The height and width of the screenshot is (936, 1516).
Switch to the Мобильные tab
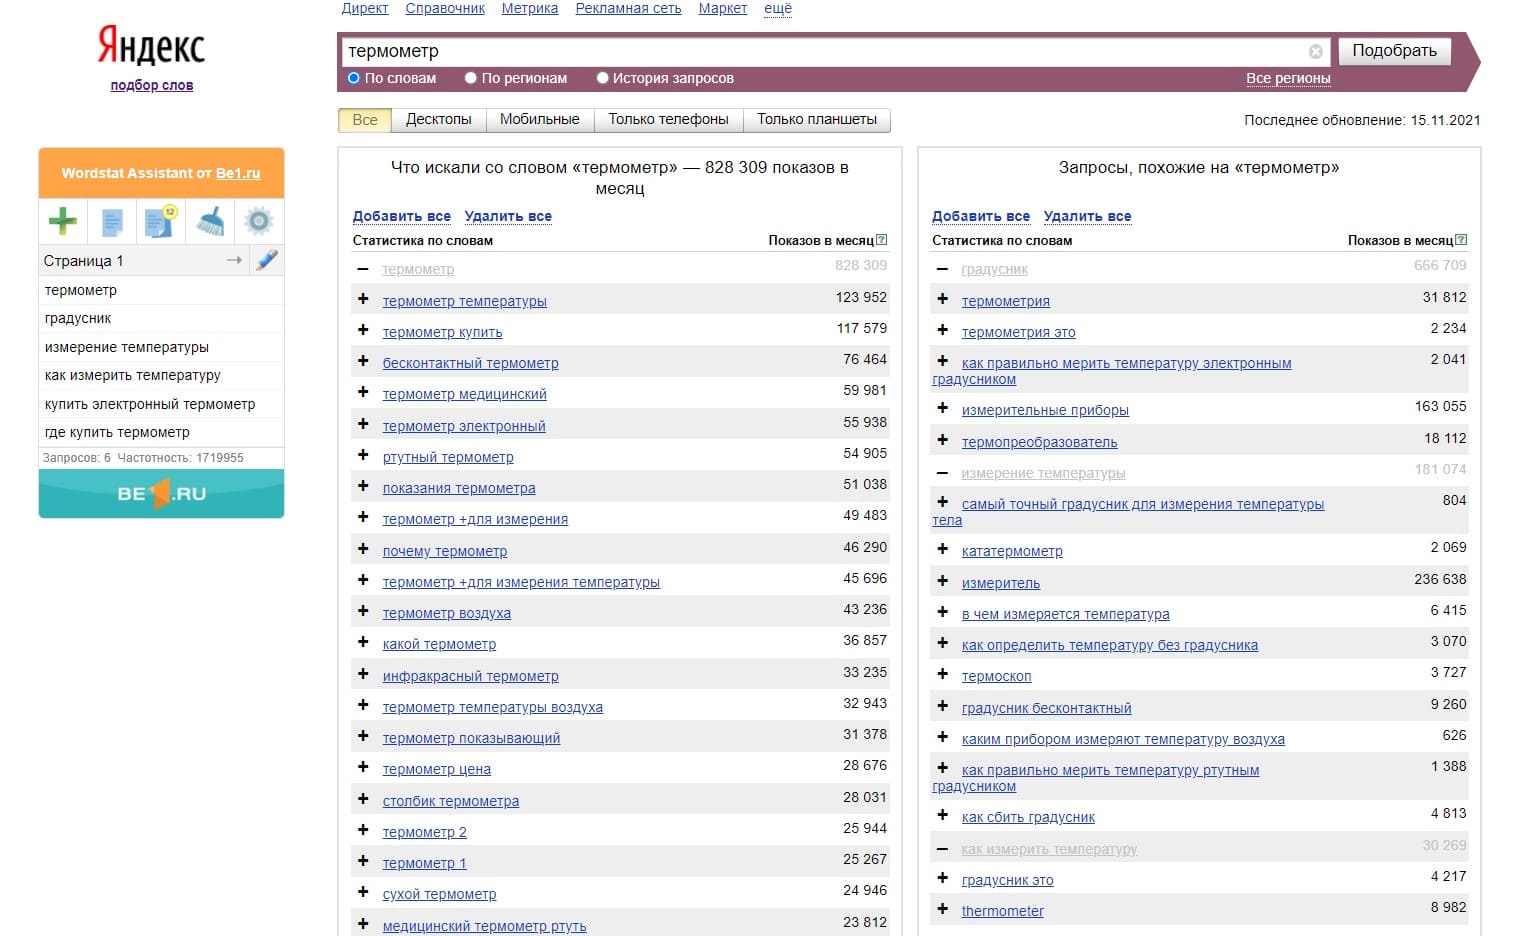539,119
